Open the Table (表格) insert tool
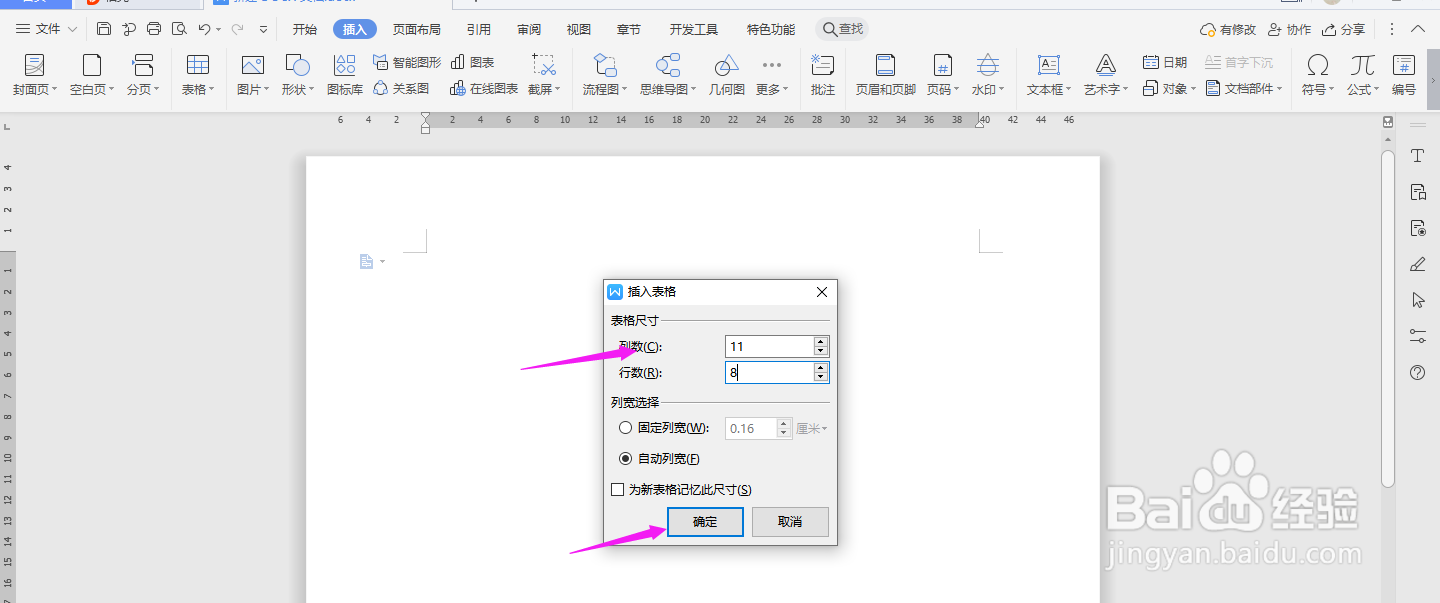Screen dimensions: 1440x603 [x=198, y=75]
